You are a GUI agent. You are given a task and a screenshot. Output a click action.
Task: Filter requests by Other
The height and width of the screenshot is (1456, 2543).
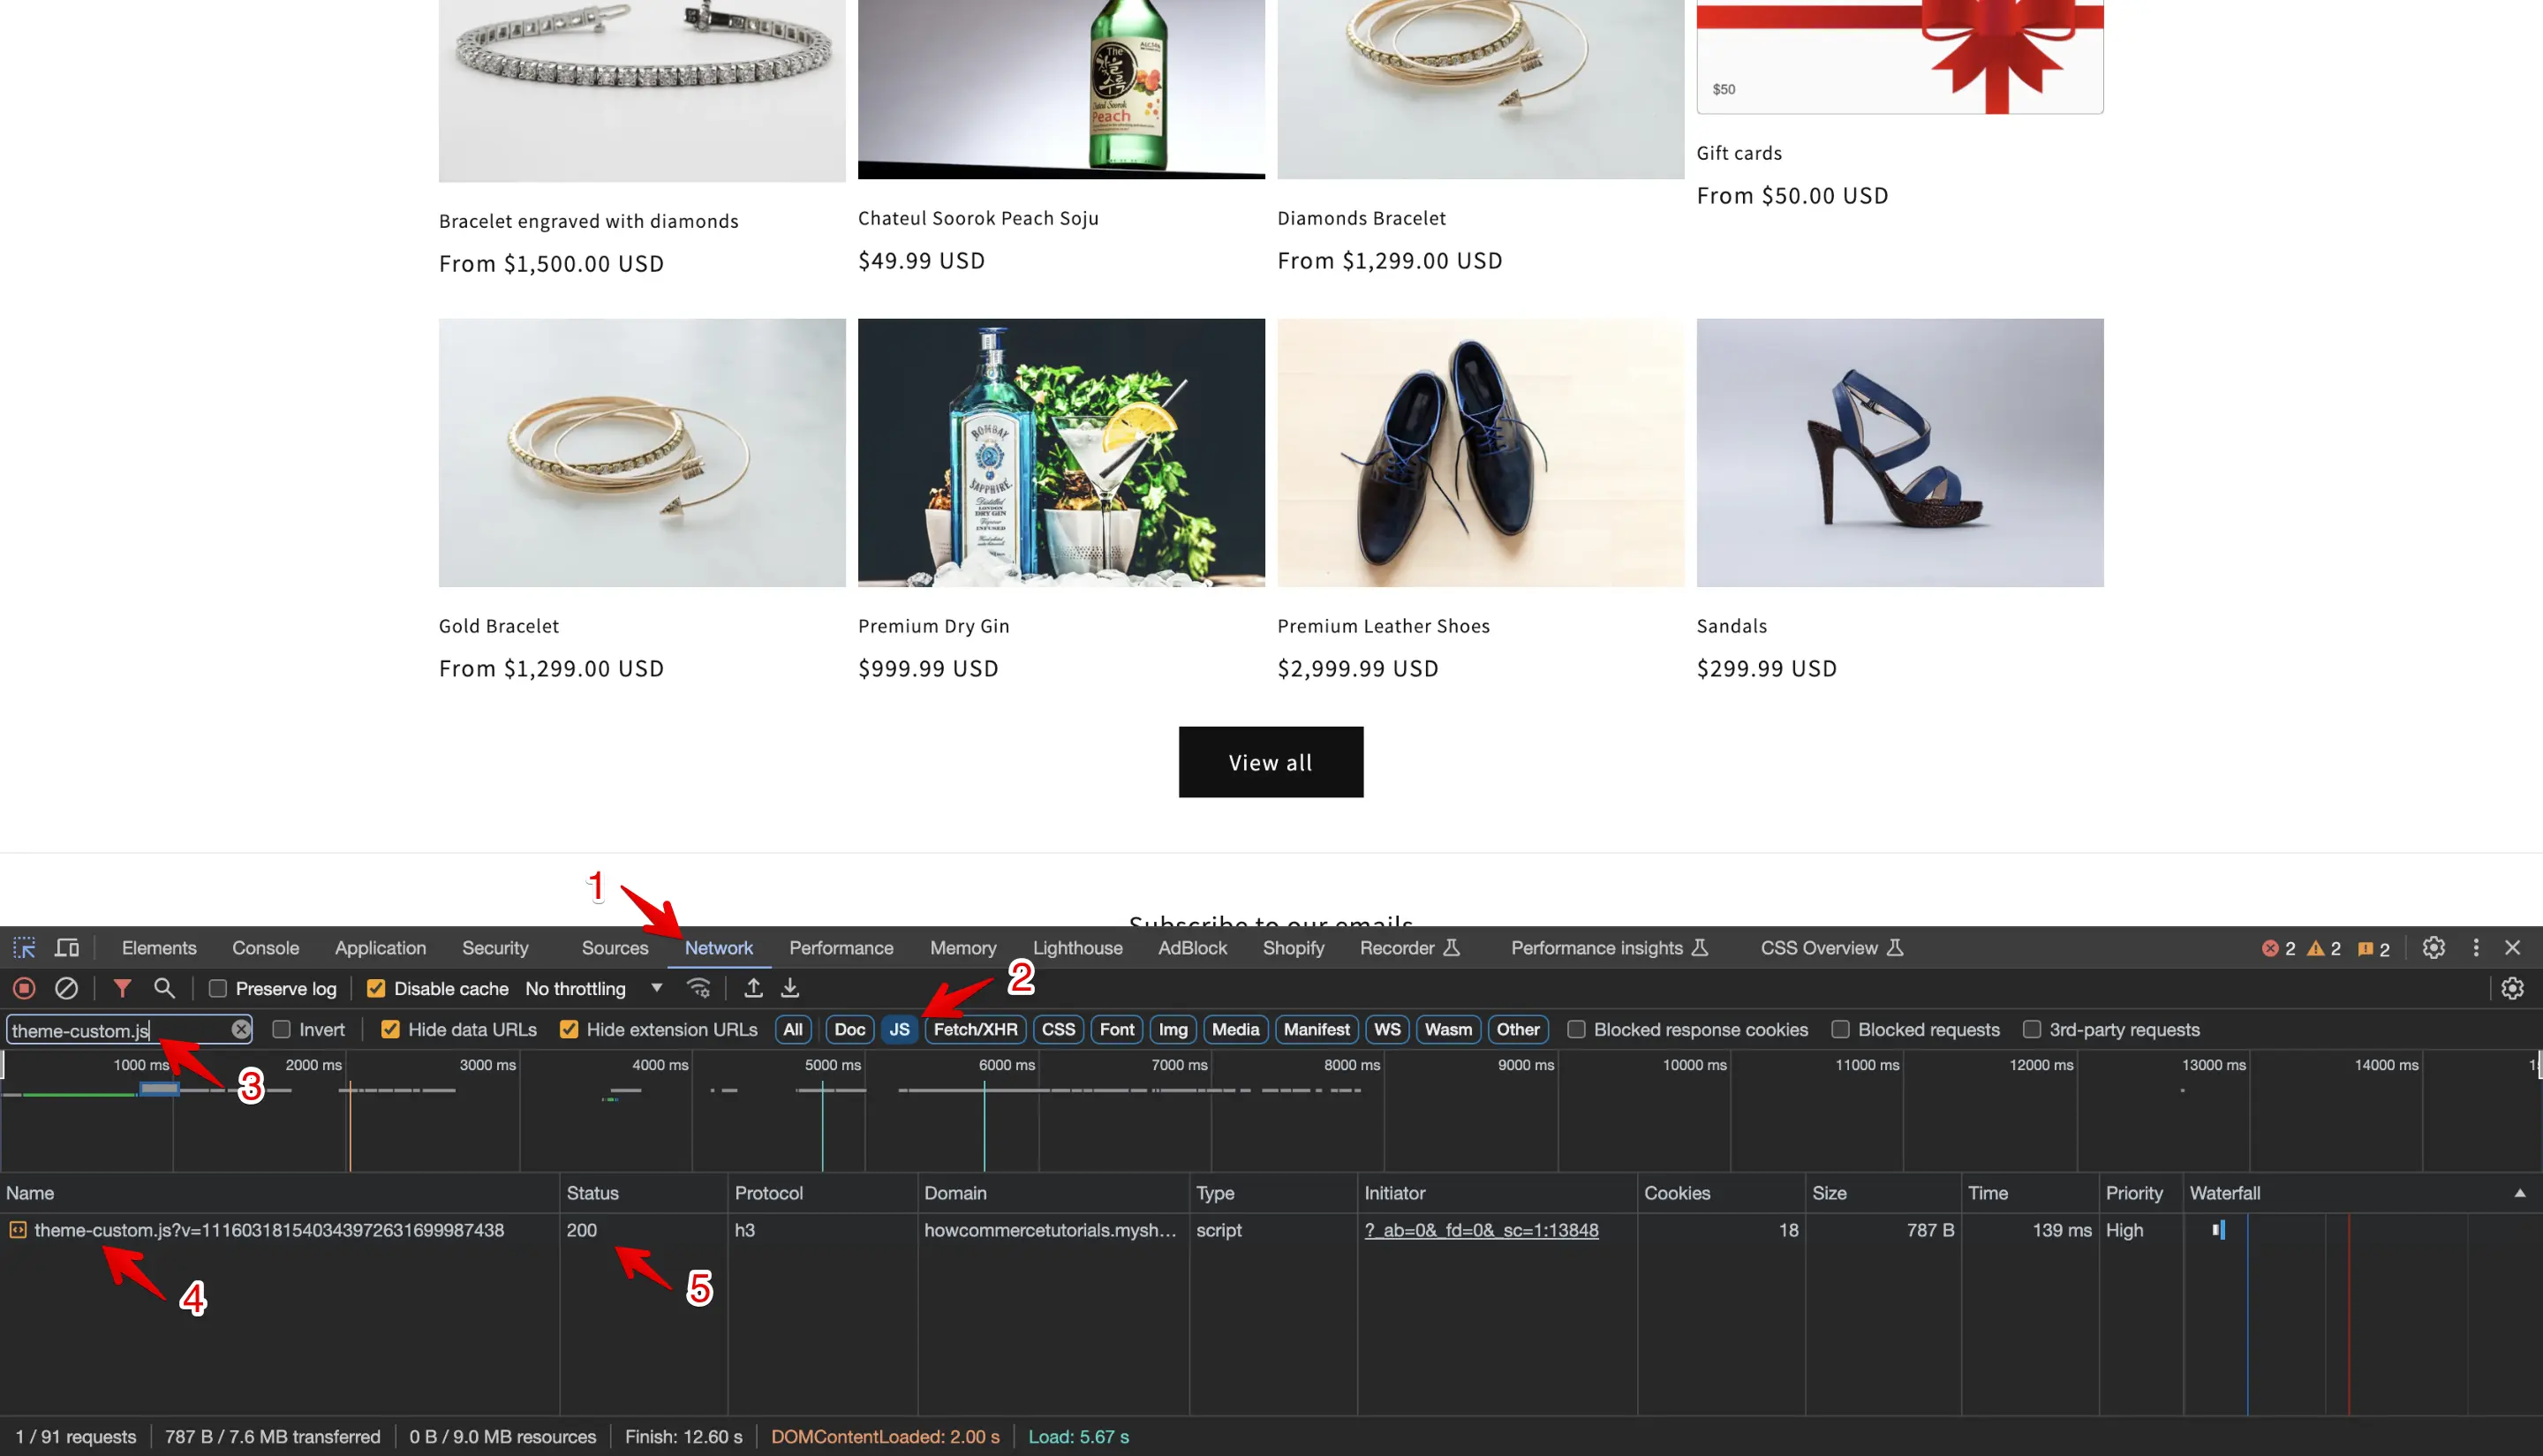[x=1517, y=1029]
